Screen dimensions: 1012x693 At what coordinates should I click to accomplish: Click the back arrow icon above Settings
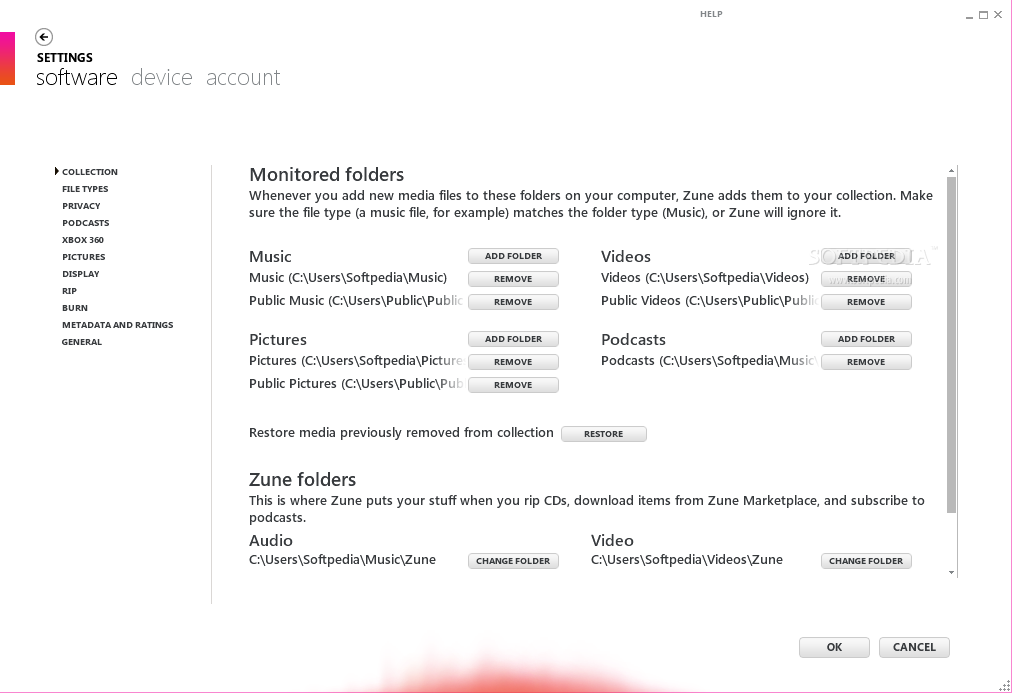coord(44,37)
